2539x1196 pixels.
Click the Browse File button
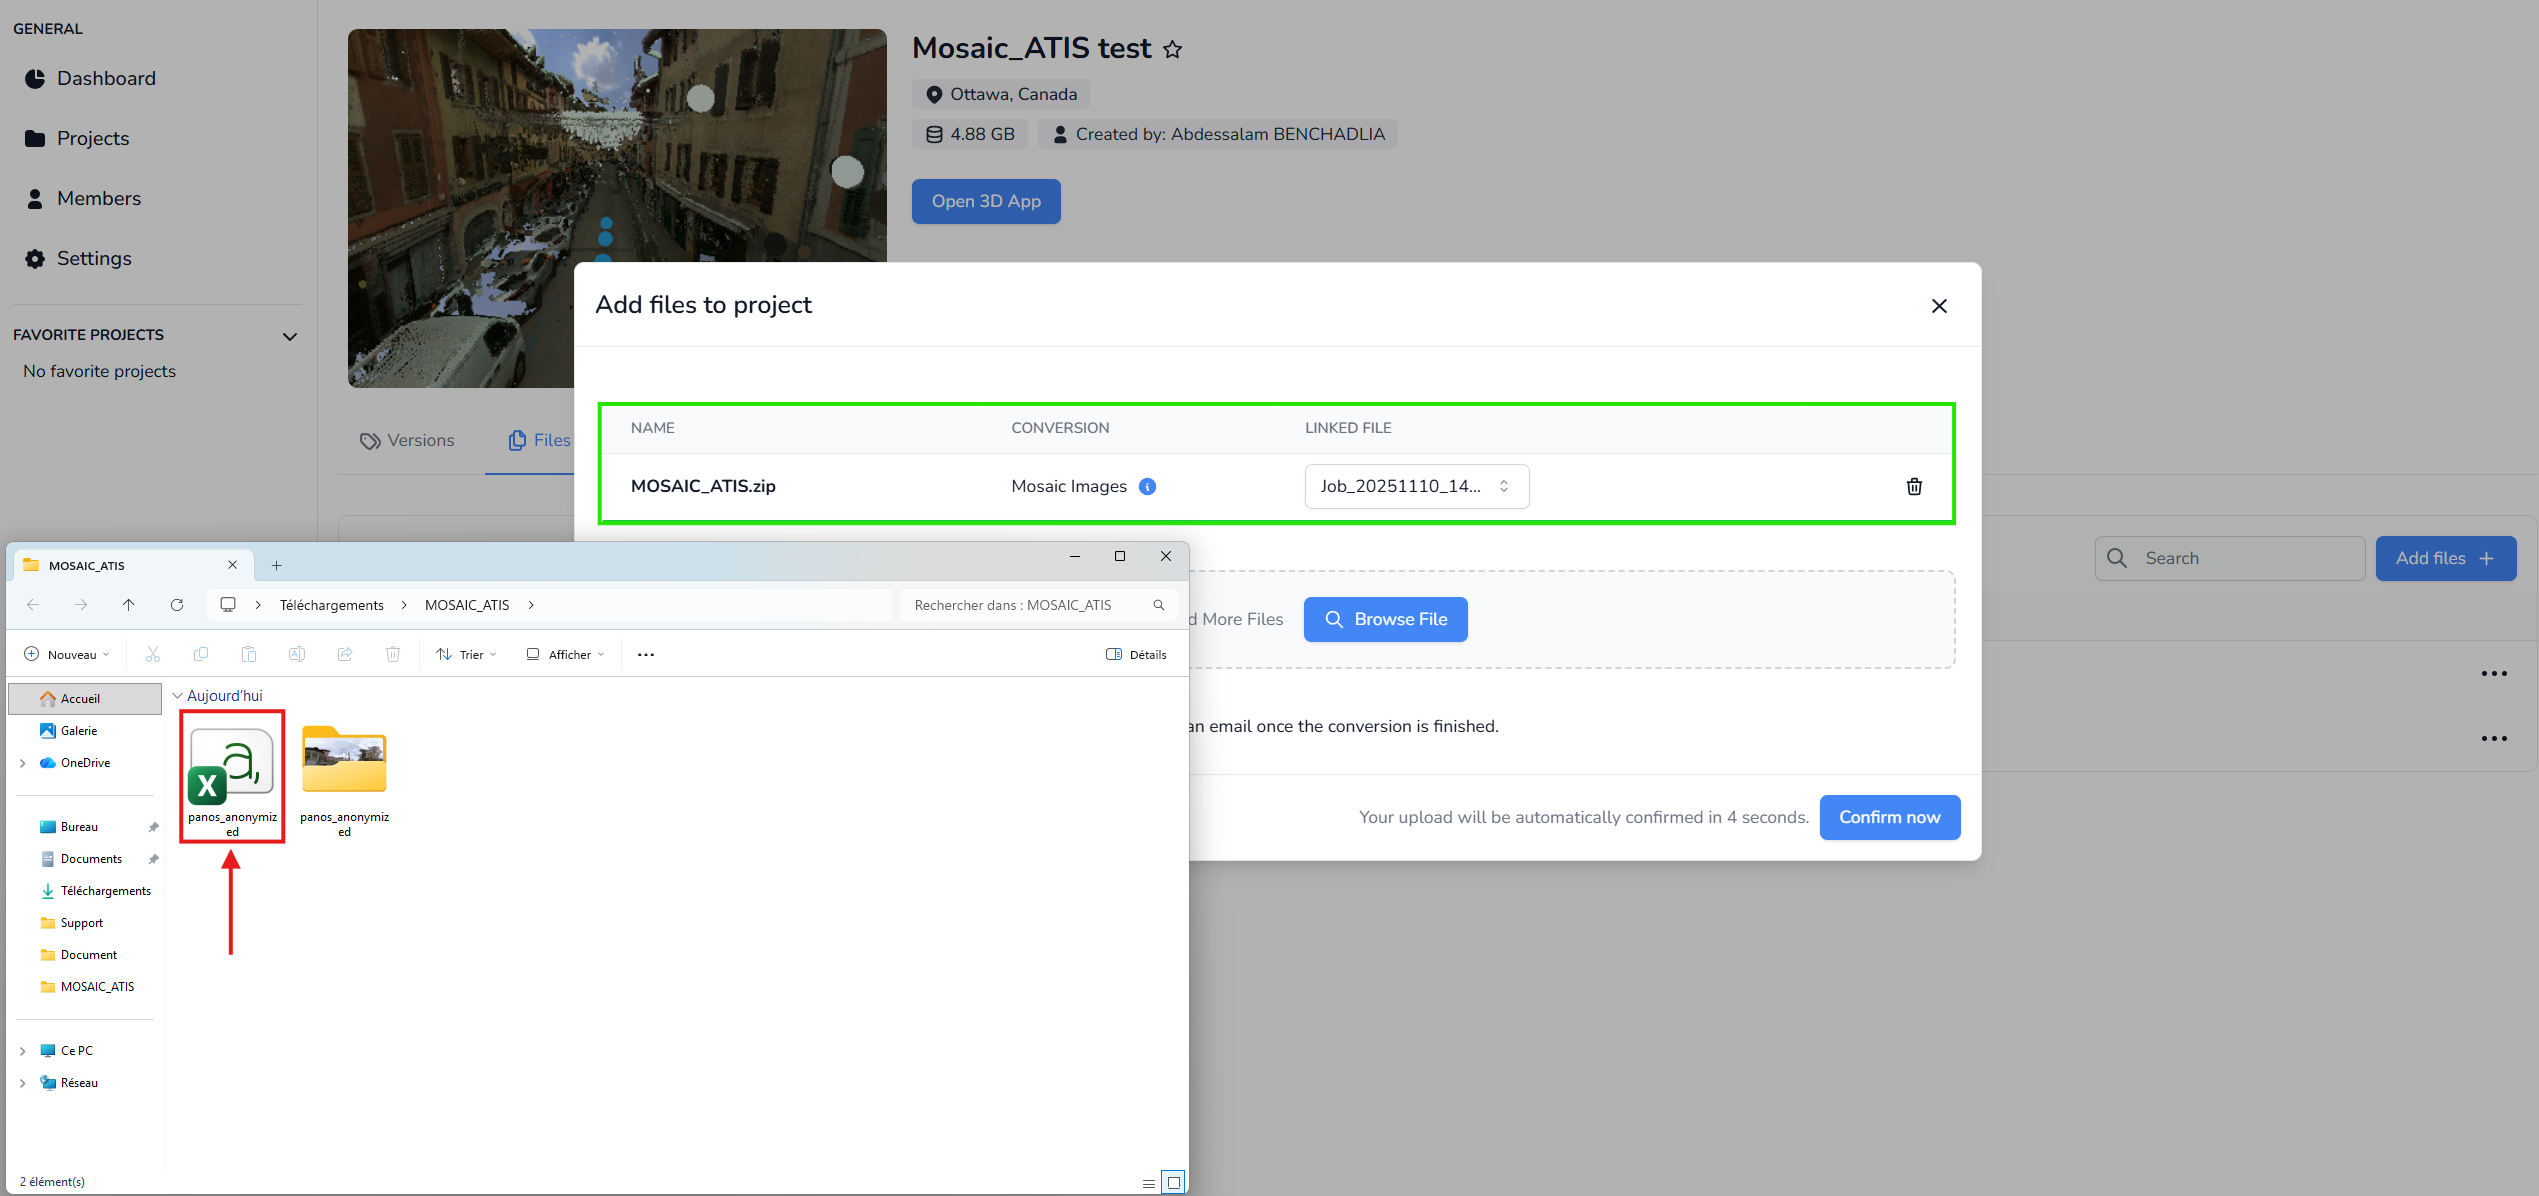click(1384, 619)
